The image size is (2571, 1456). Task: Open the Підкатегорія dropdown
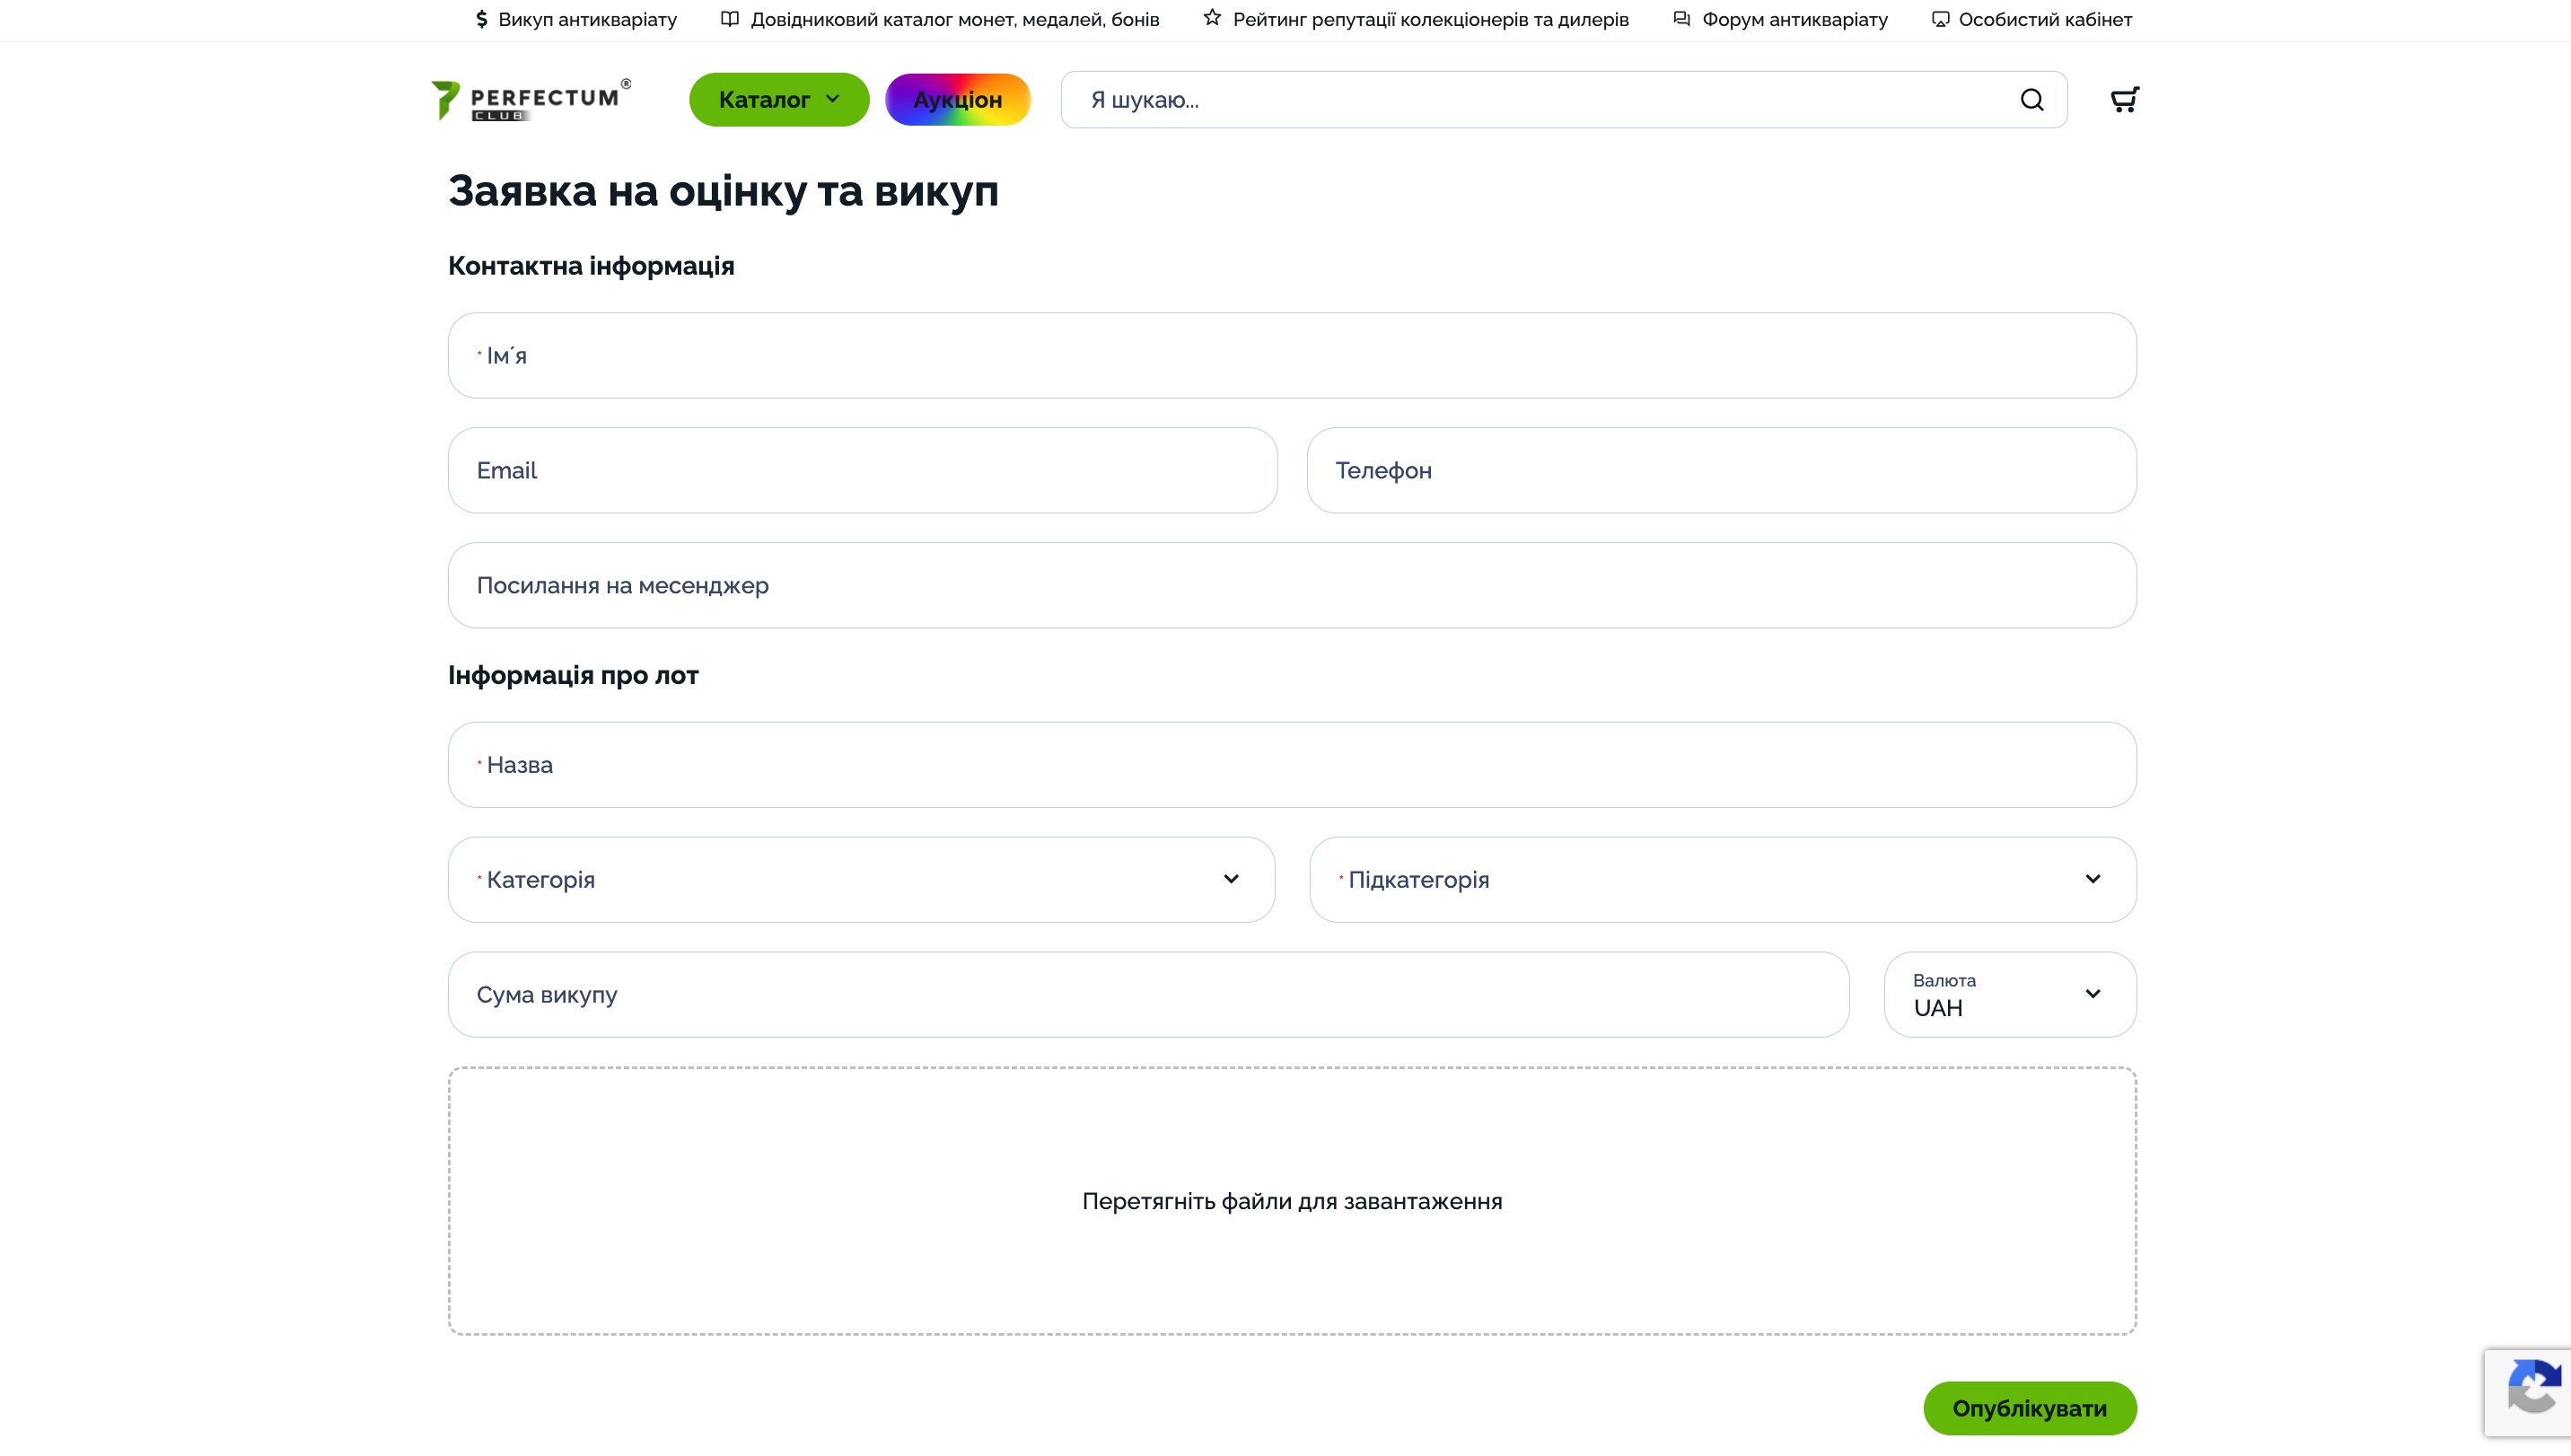tap(1722, 880)
